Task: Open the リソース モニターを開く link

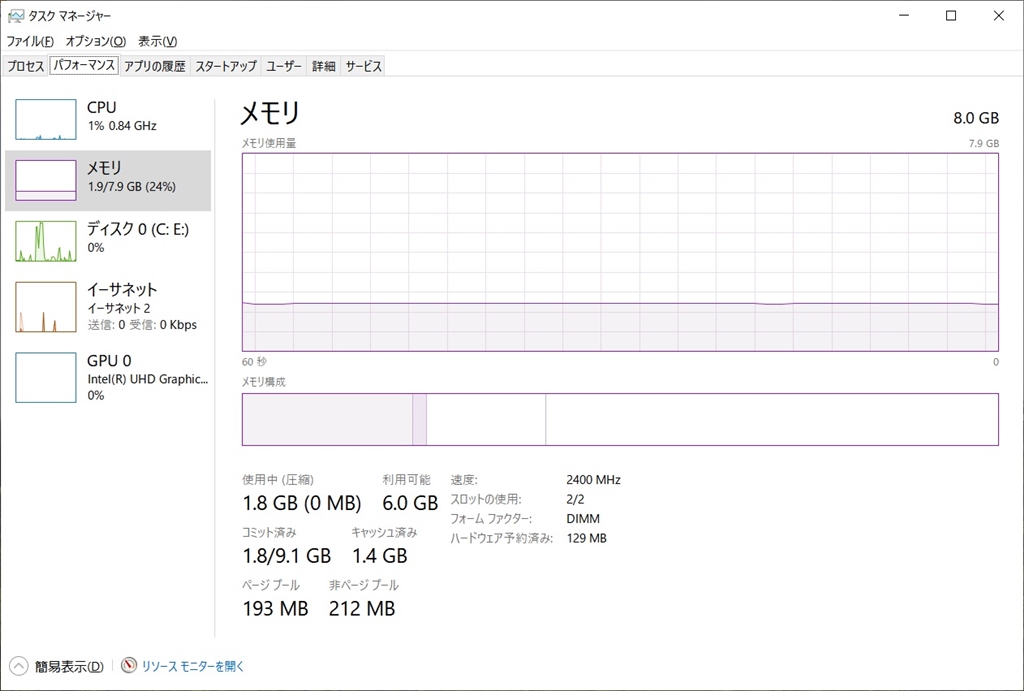Action: 192,666
